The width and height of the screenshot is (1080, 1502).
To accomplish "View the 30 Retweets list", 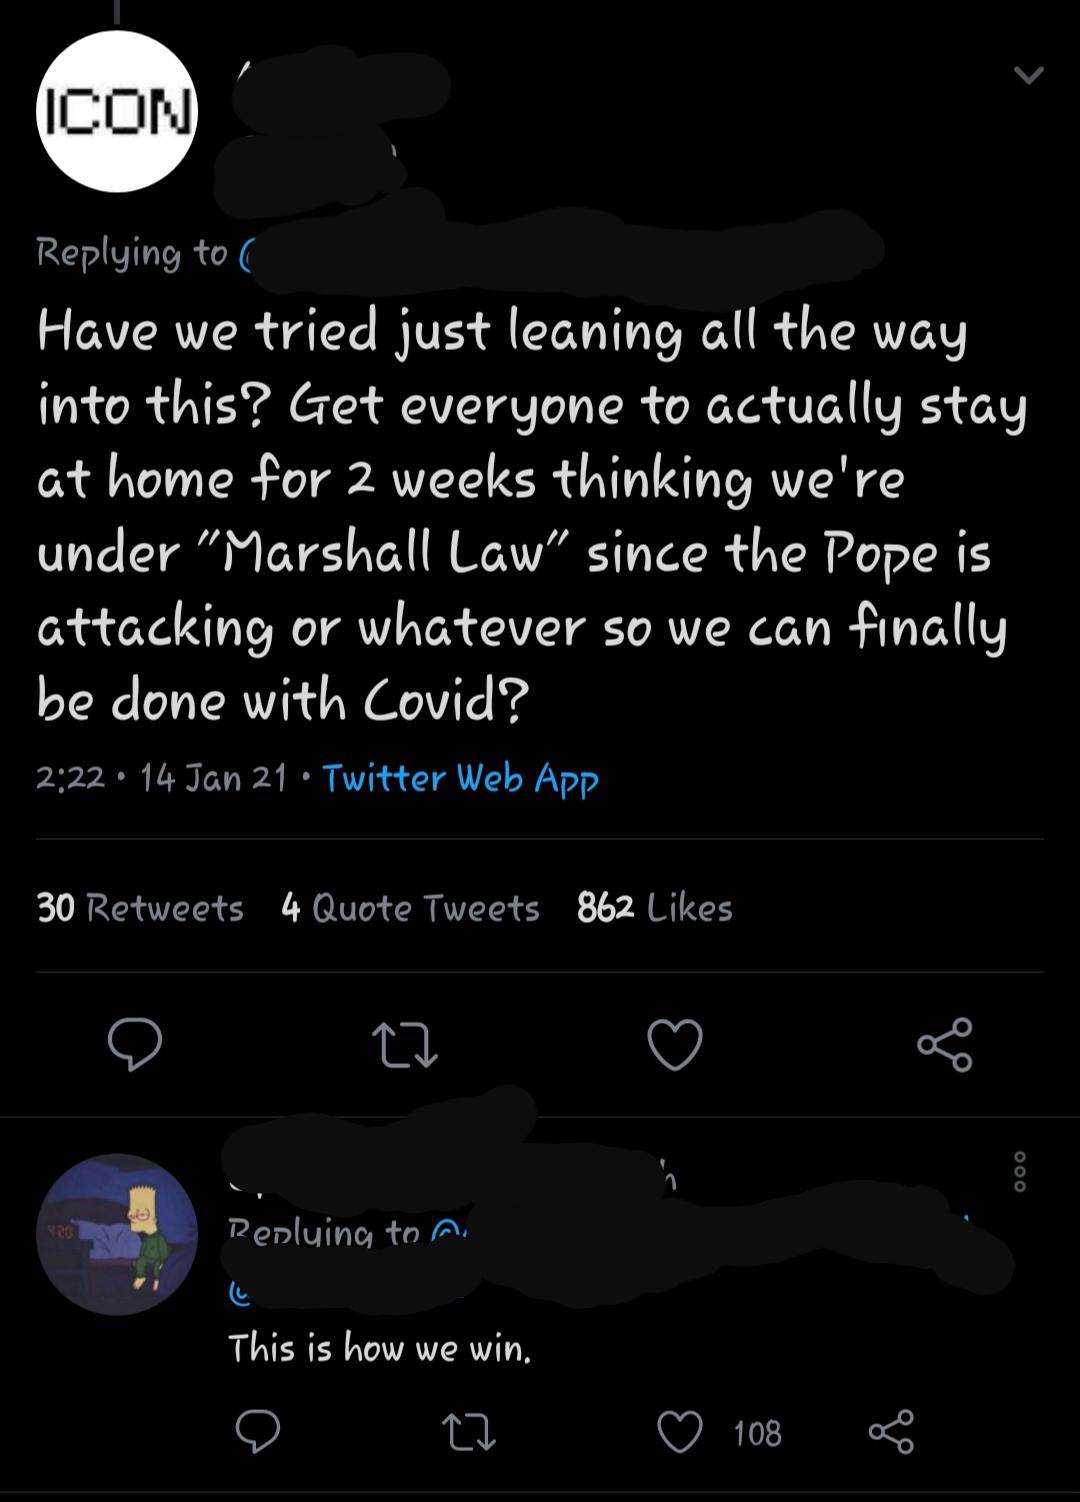I will (x=140, y=908).
